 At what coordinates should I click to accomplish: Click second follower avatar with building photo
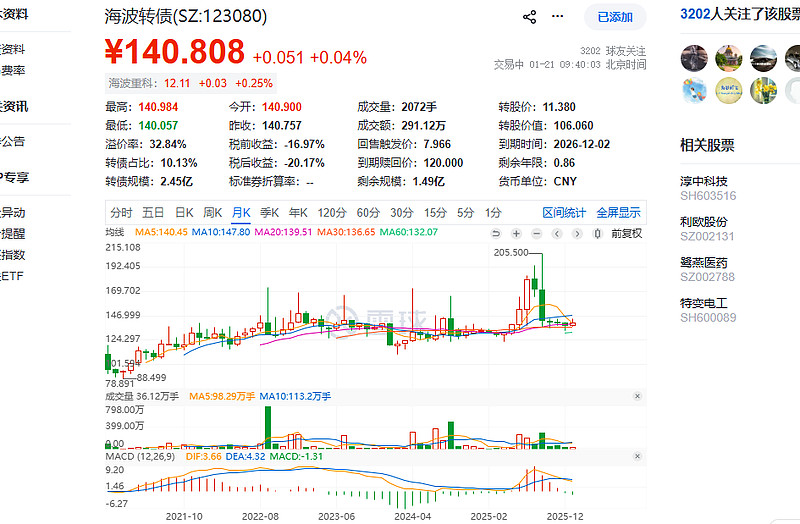[729, 58]
